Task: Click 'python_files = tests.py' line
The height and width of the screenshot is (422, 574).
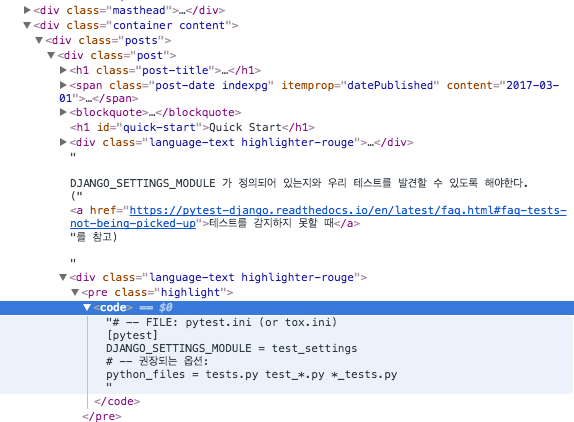Action: (252, 374)
